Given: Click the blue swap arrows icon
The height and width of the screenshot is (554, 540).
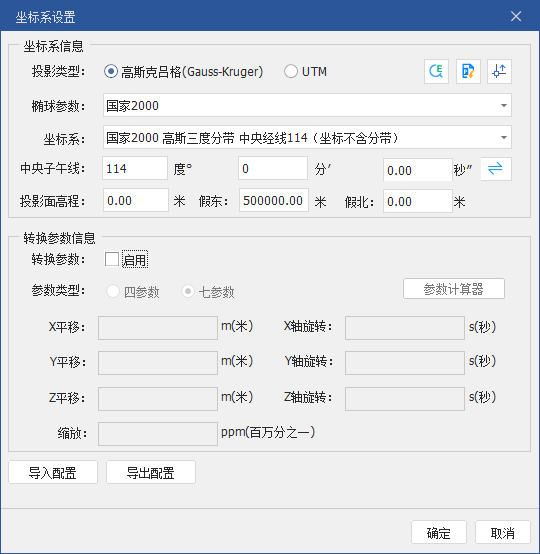Looking at the screenshot, I should pyautogui.click(x=496, y=169).
